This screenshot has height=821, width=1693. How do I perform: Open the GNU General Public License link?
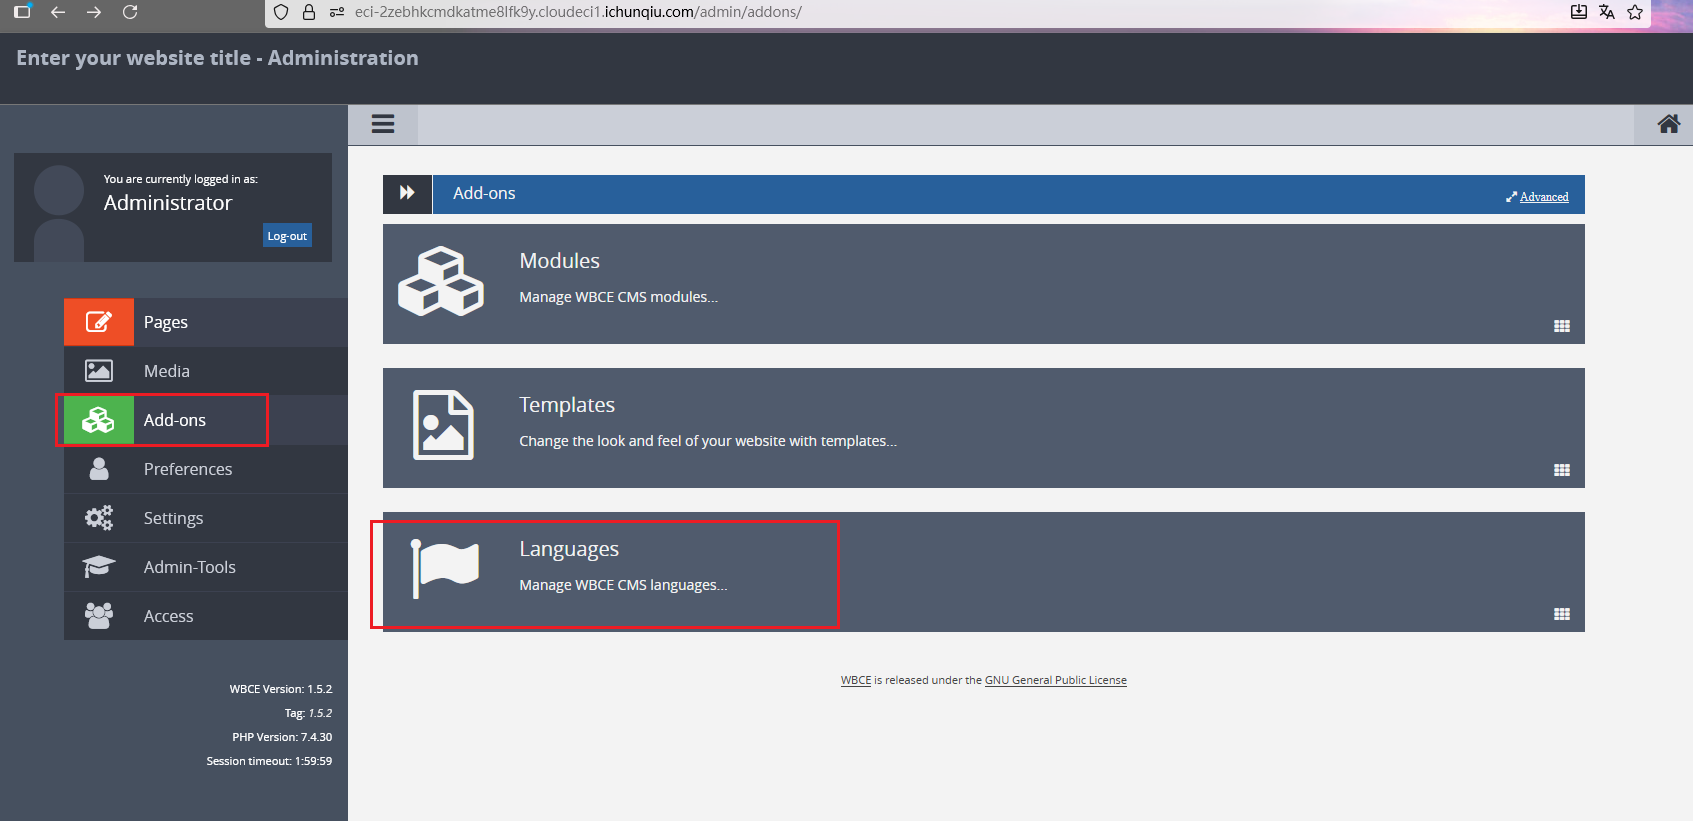(1055, 680)
